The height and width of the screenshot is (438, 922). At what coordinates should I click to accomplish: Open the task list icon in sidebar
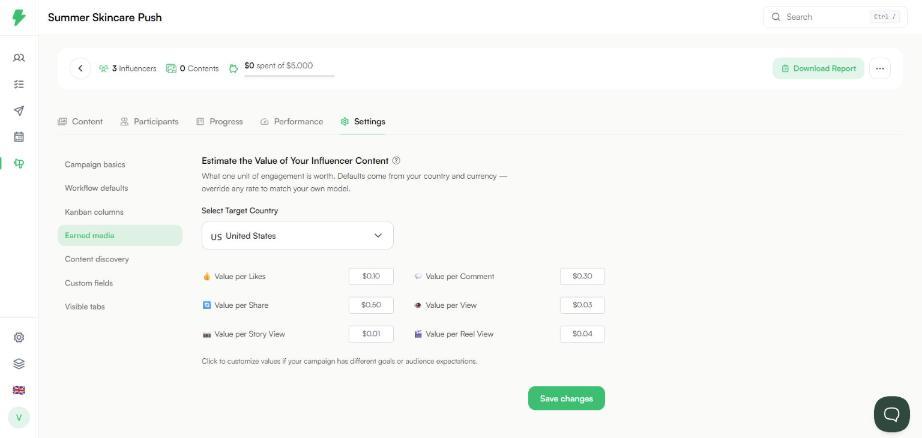(x=19, y=85)
